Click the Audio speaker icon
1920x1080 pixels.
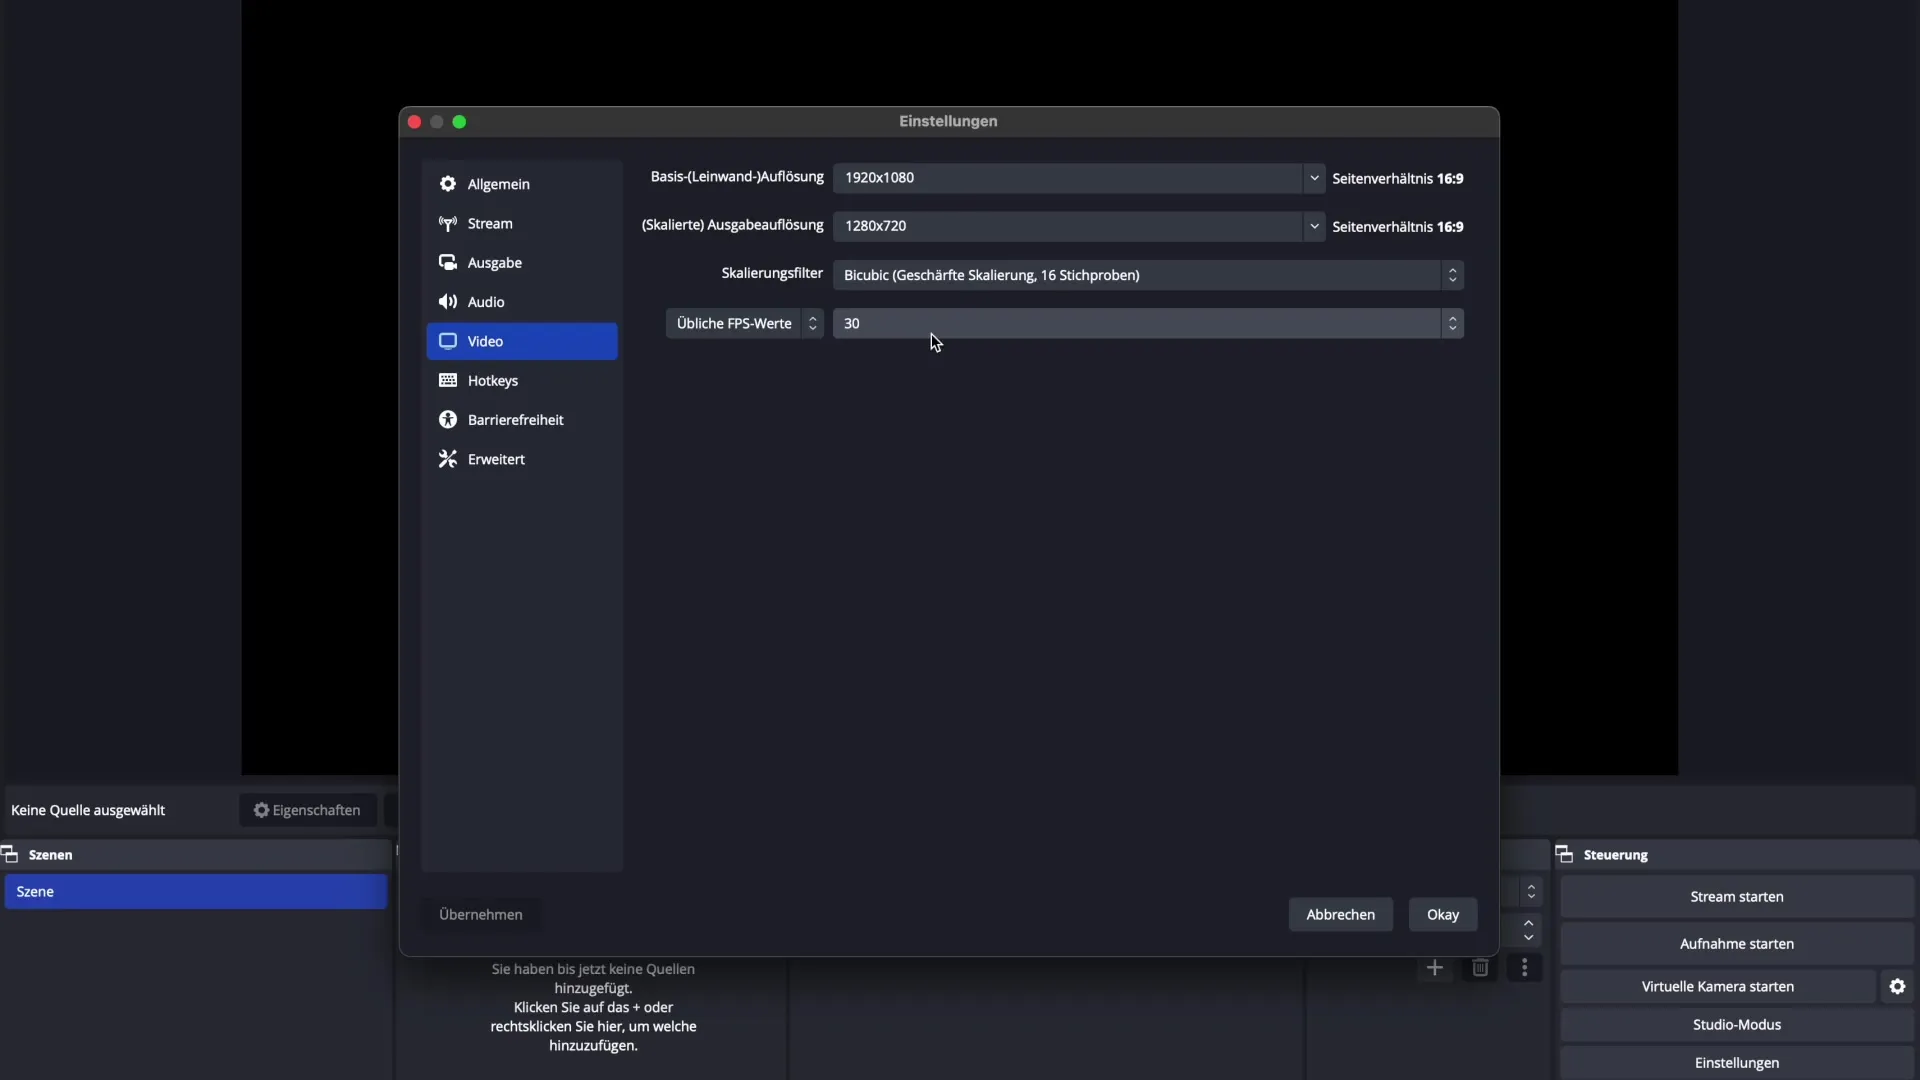tap(448, 301)
